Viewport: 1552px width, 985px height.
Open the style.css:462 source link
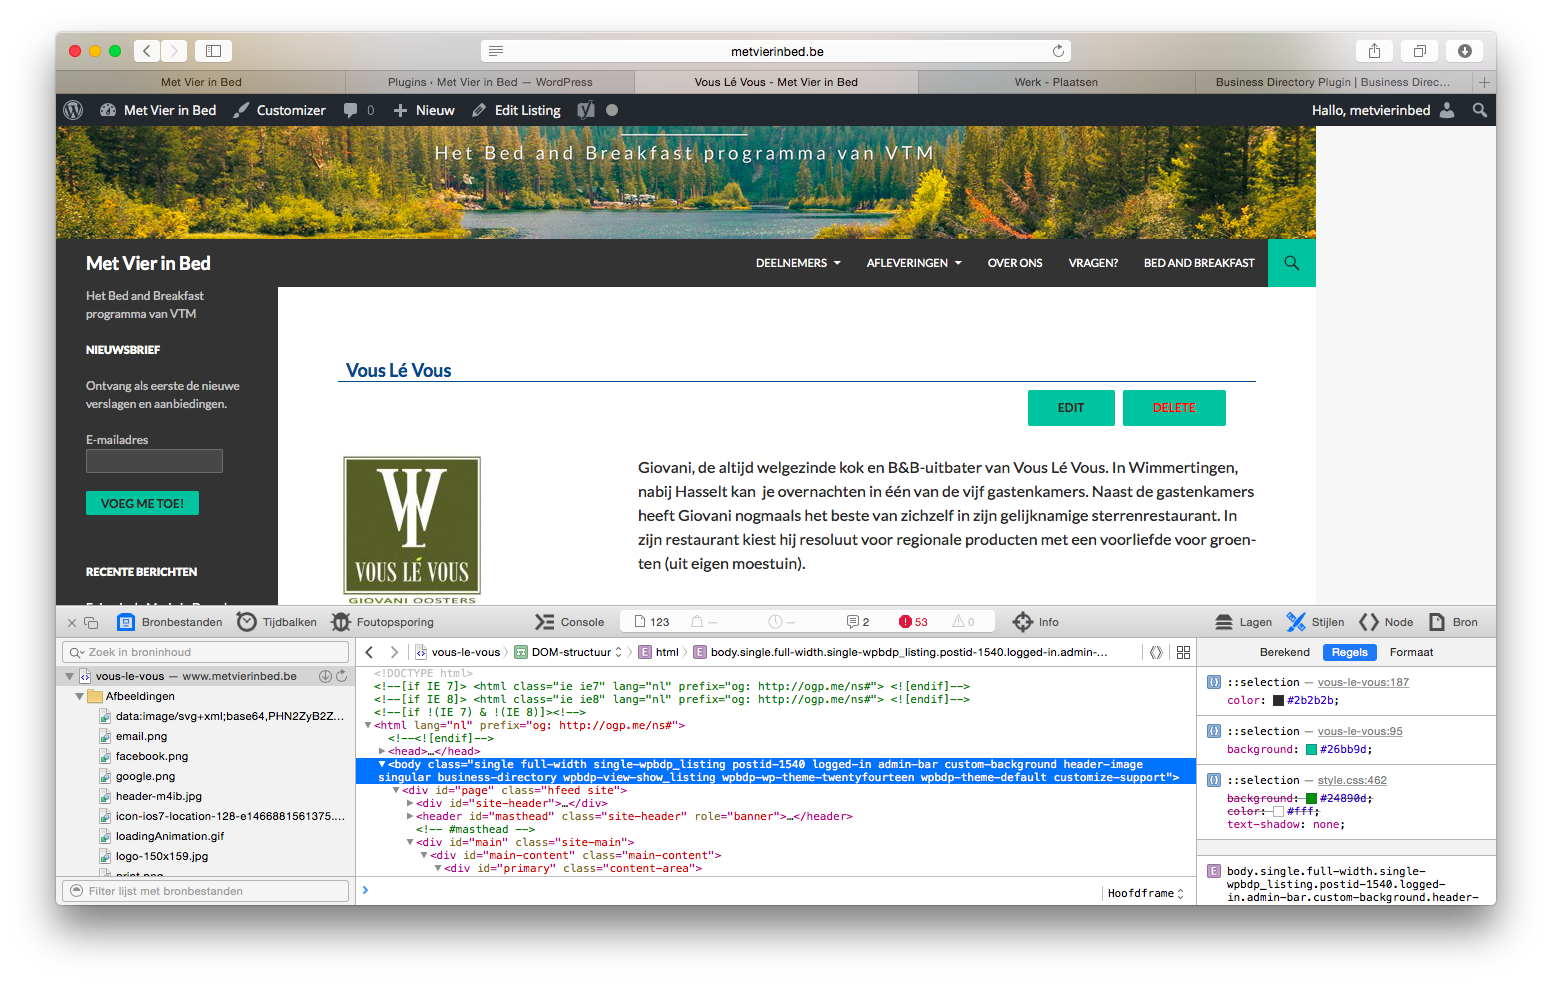coord(1352,780)
